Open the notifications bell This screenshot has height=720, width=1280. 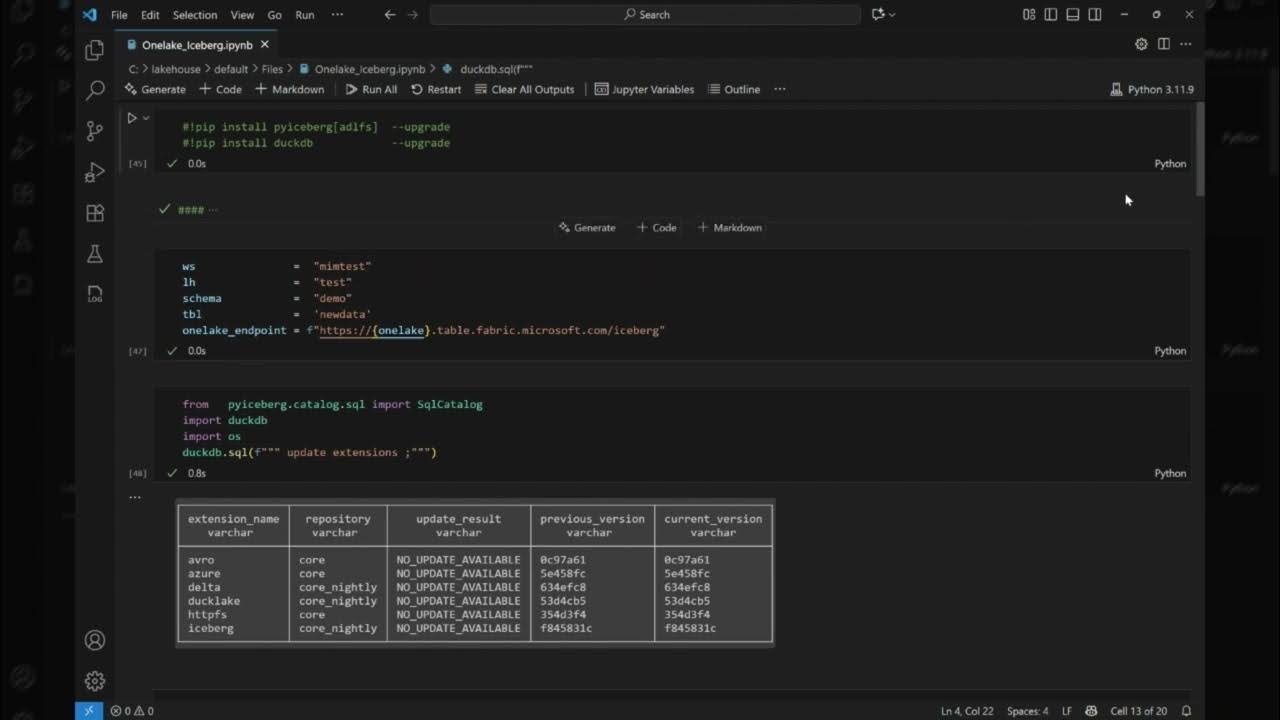coord(1187,711)
